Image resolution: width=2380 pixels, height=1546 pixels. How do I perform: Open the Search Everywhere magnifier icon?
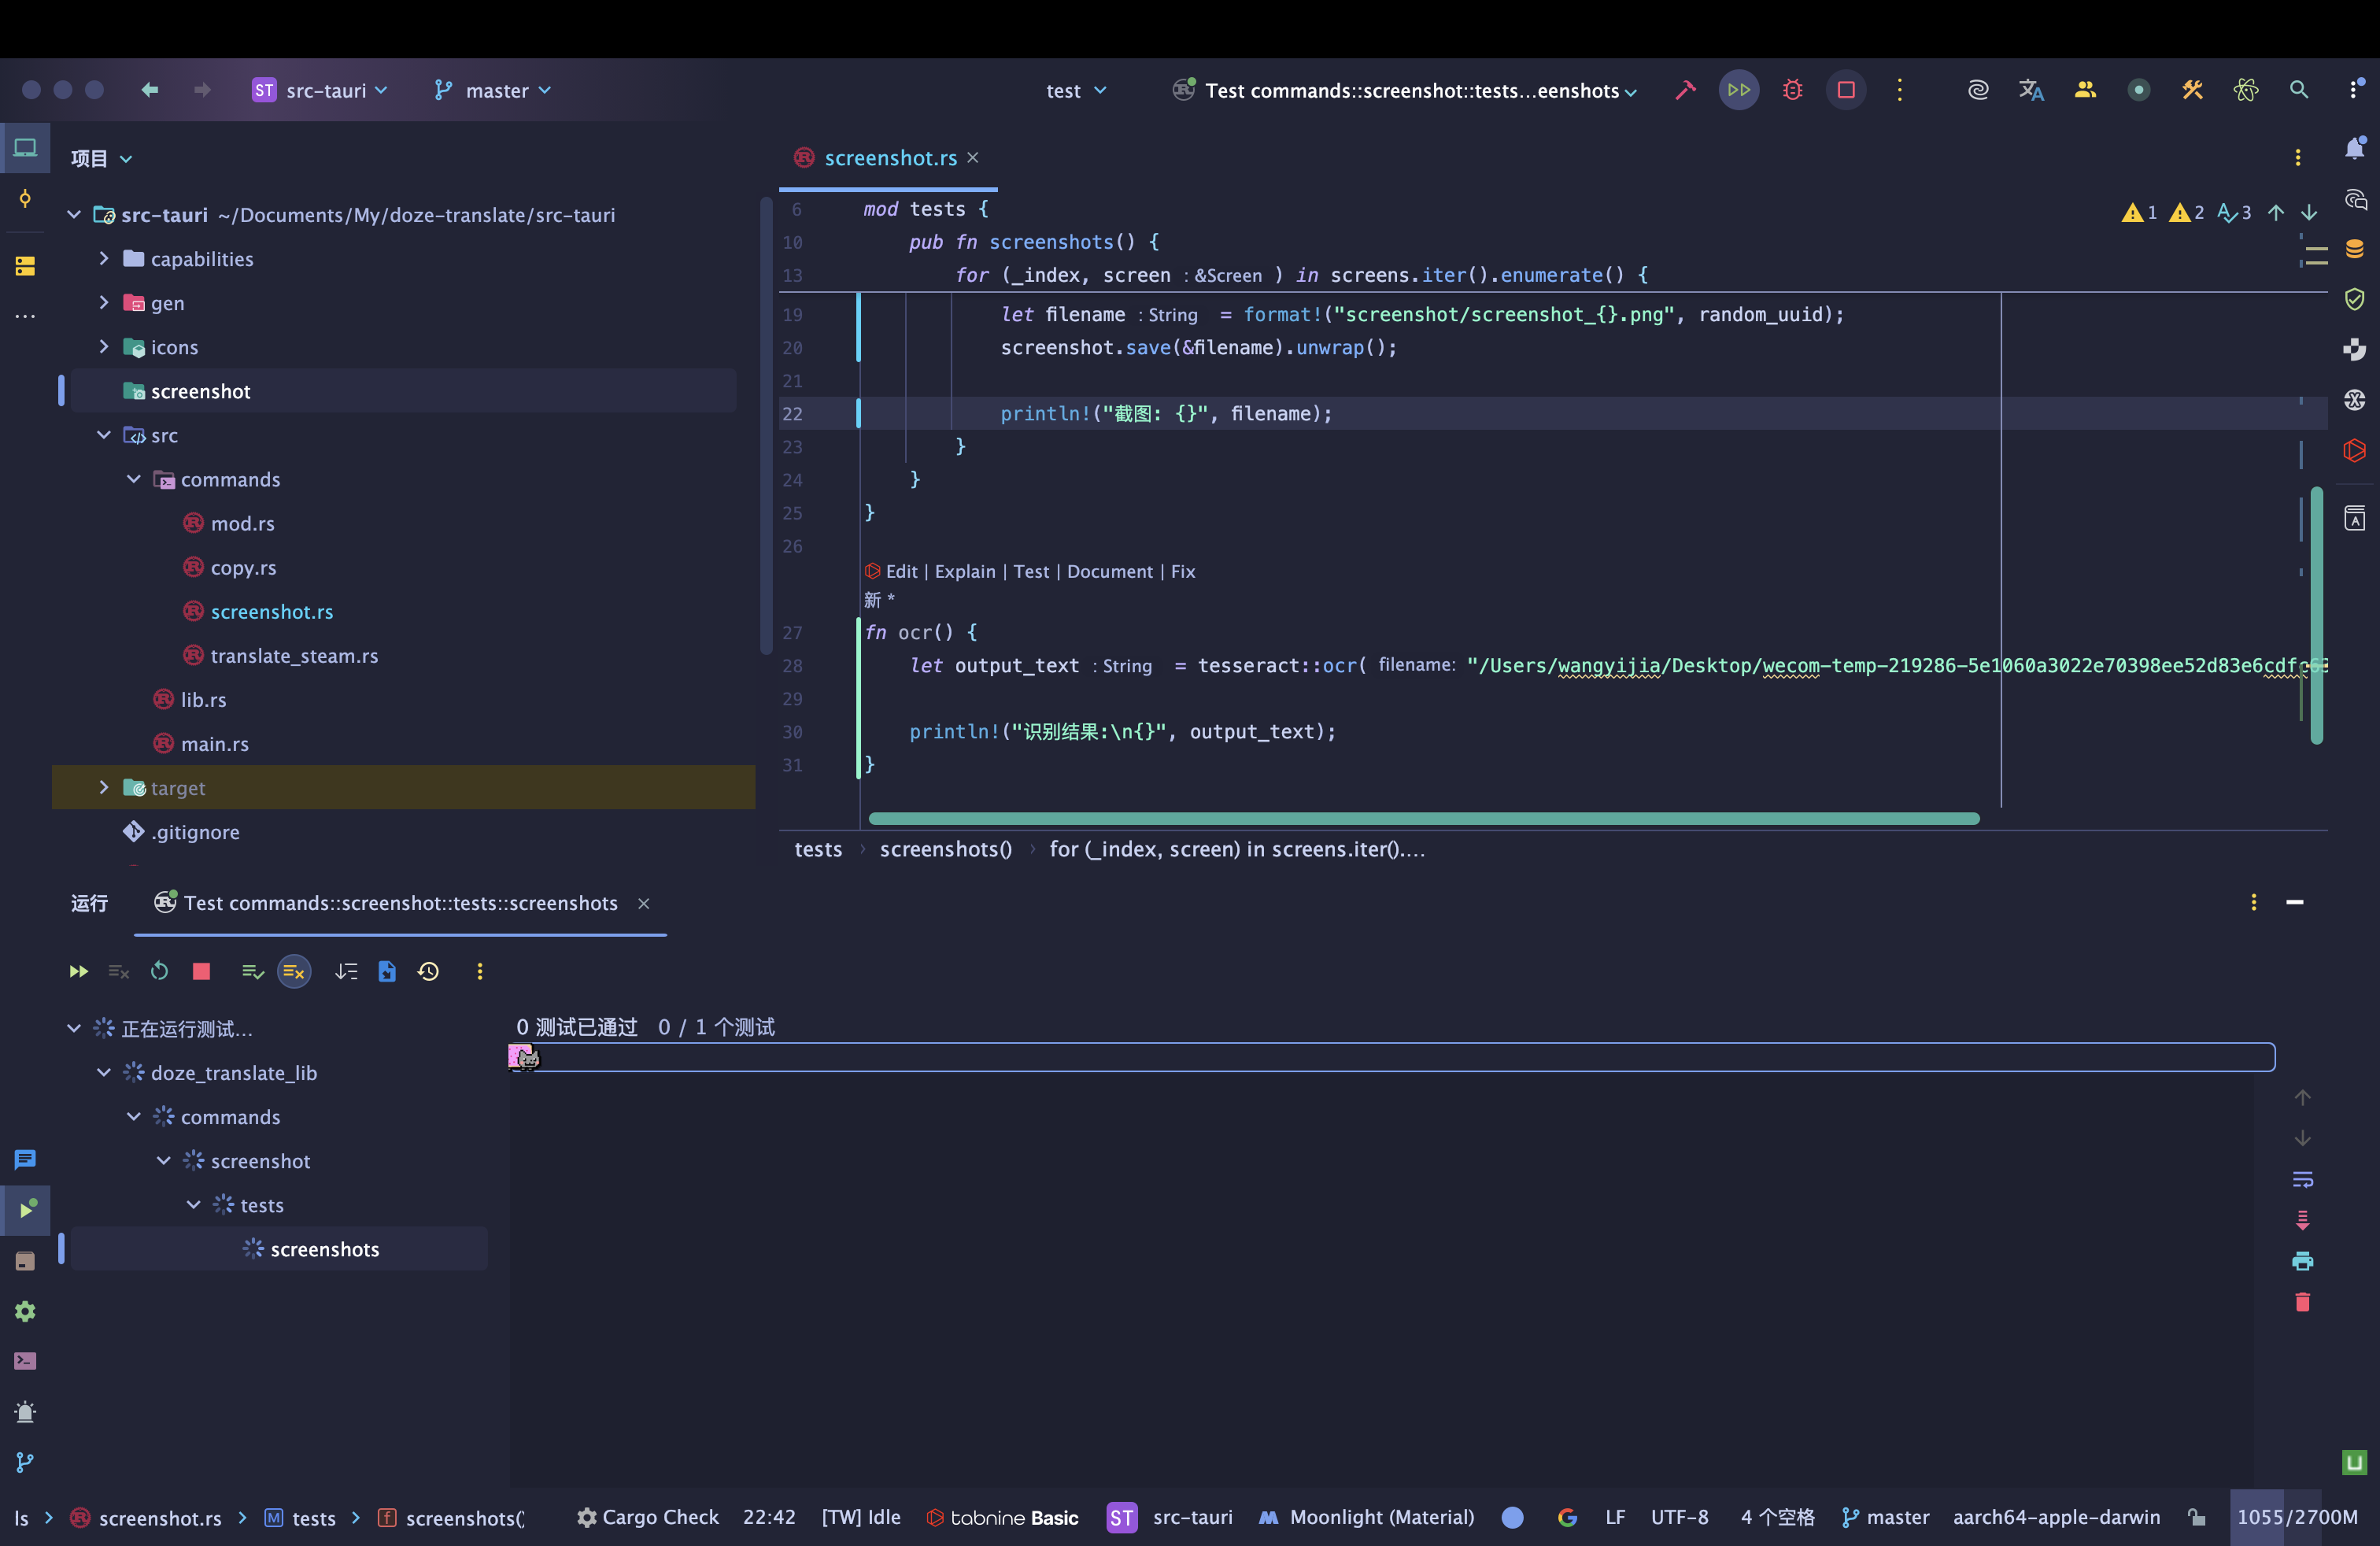click(x=2299, y=90)
